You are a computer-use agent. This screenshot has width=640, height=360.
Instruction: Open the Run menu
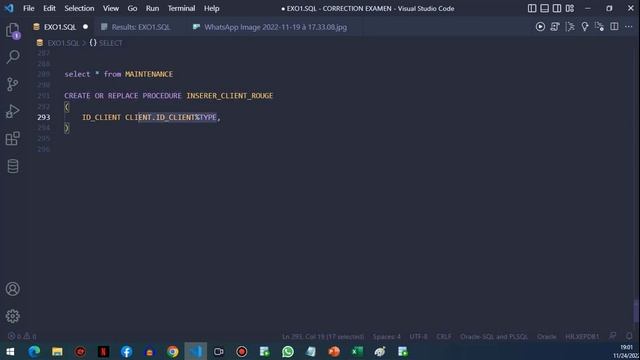click(152, 8)
